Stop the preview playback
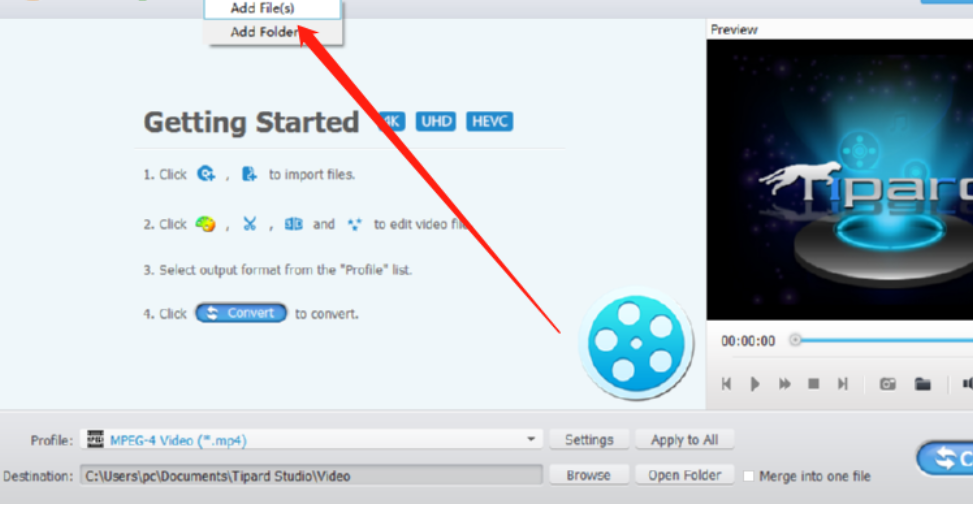 click(x=814, y=384)
